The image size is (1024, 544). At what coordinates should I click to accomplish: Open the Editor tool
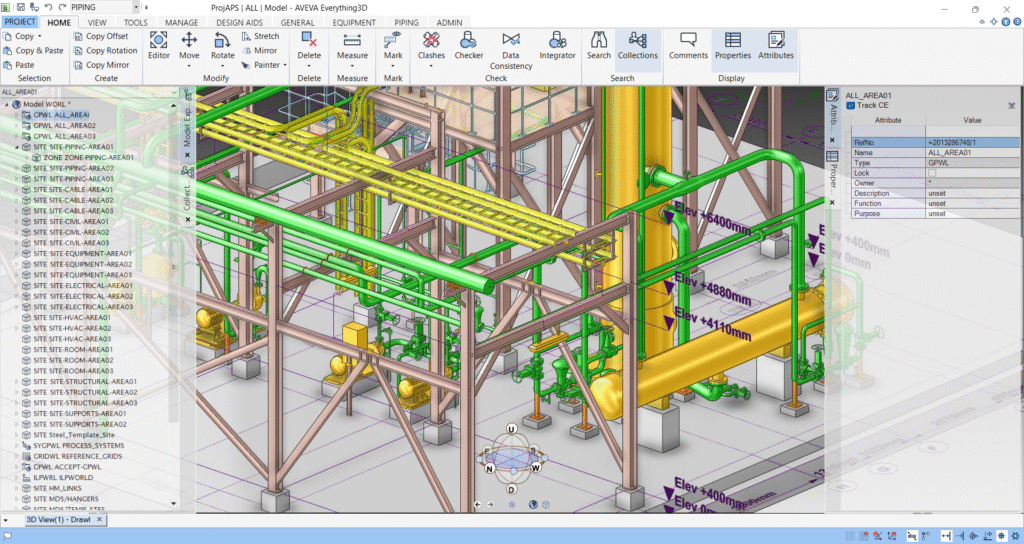[x=158, y=45]
